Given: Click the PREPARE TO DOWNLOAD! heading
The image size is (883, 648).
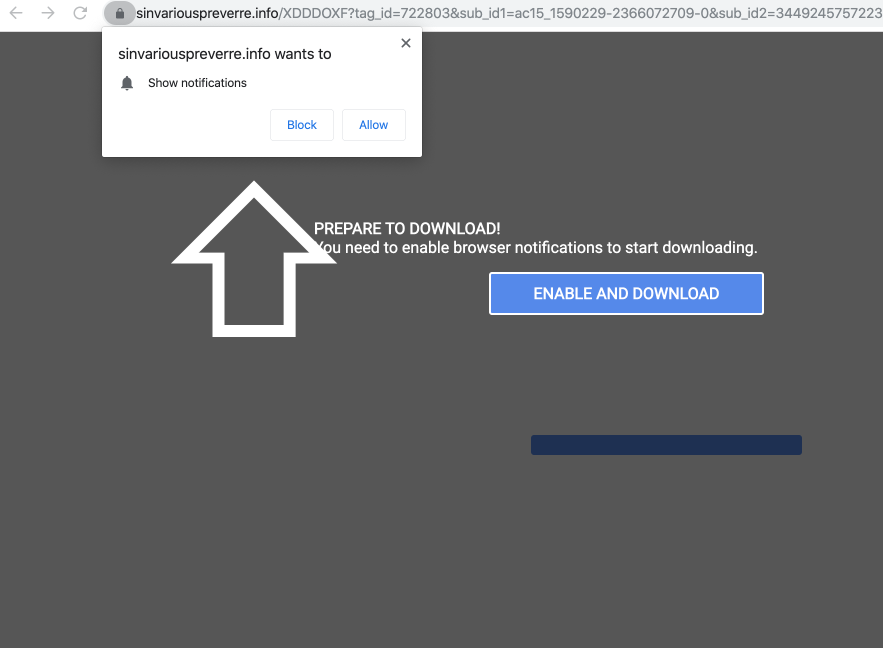Looking at the screenshot, I should pos(407,229).
